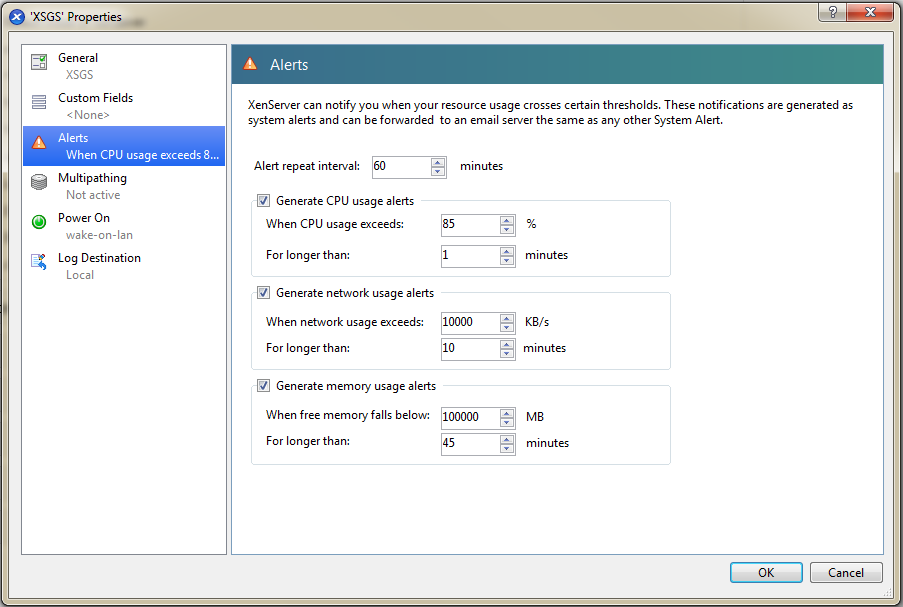The height and width of the screenshot is (607, 903).
Task: Uncheck Generate network usage alerts
Action: point(264,293)
